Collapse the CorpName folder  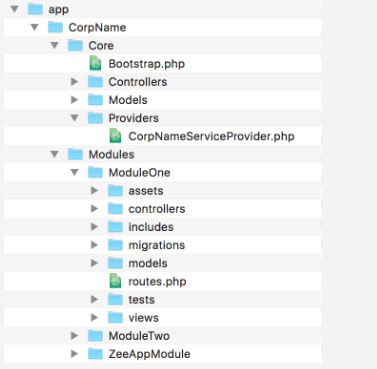[35, 27]
